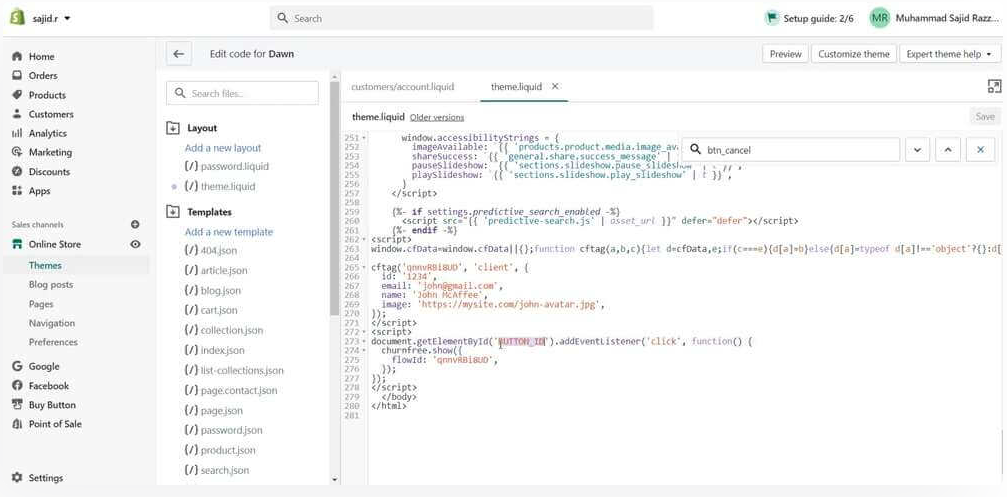Open page.contact.json template
The width and height of the screenshot is (1007, 497).
click(239, 390)
